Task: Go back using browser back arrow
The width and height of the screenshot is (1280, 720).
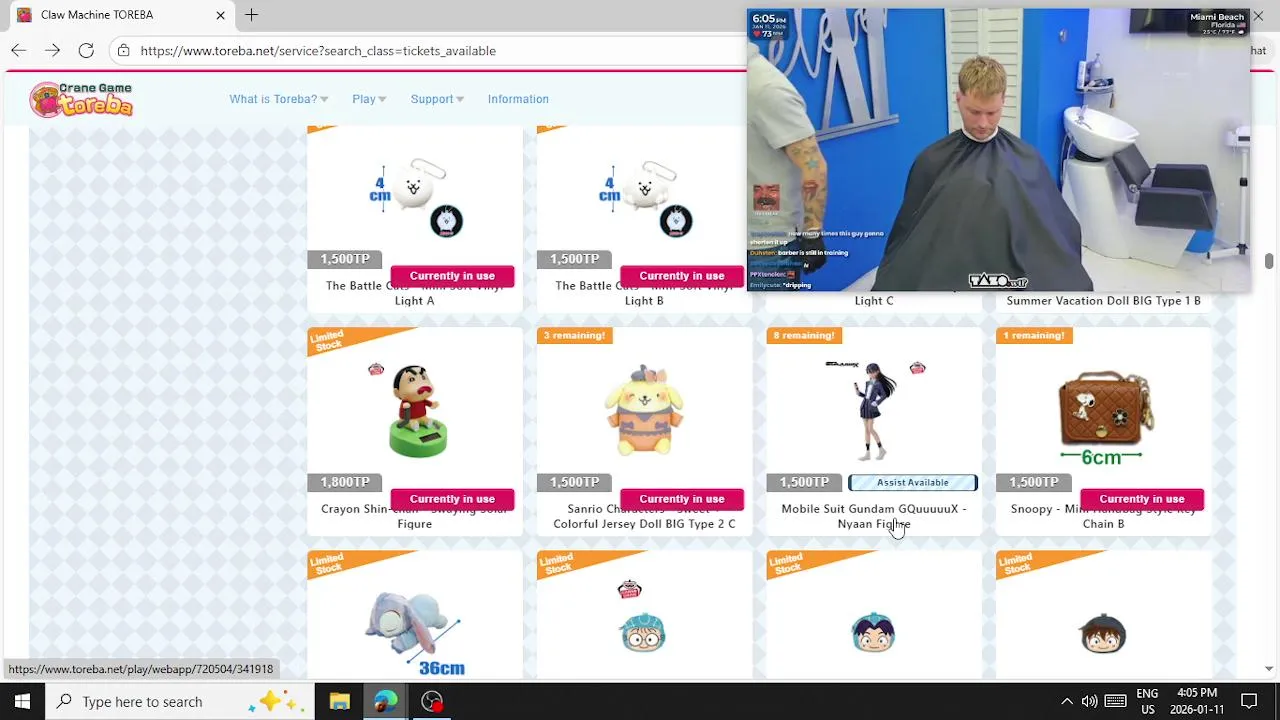Action: 19,50
